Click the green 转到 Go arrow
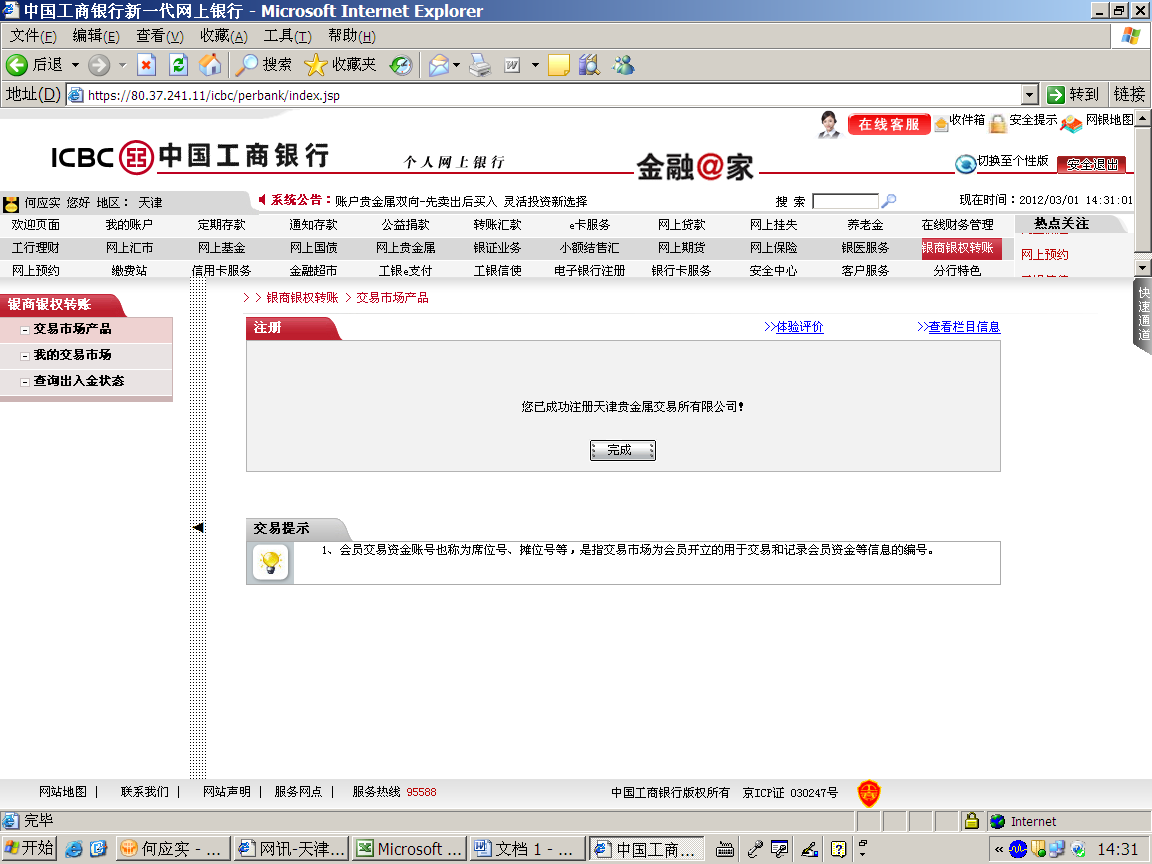This screenshot has width=1152, height=864. 1056,95
